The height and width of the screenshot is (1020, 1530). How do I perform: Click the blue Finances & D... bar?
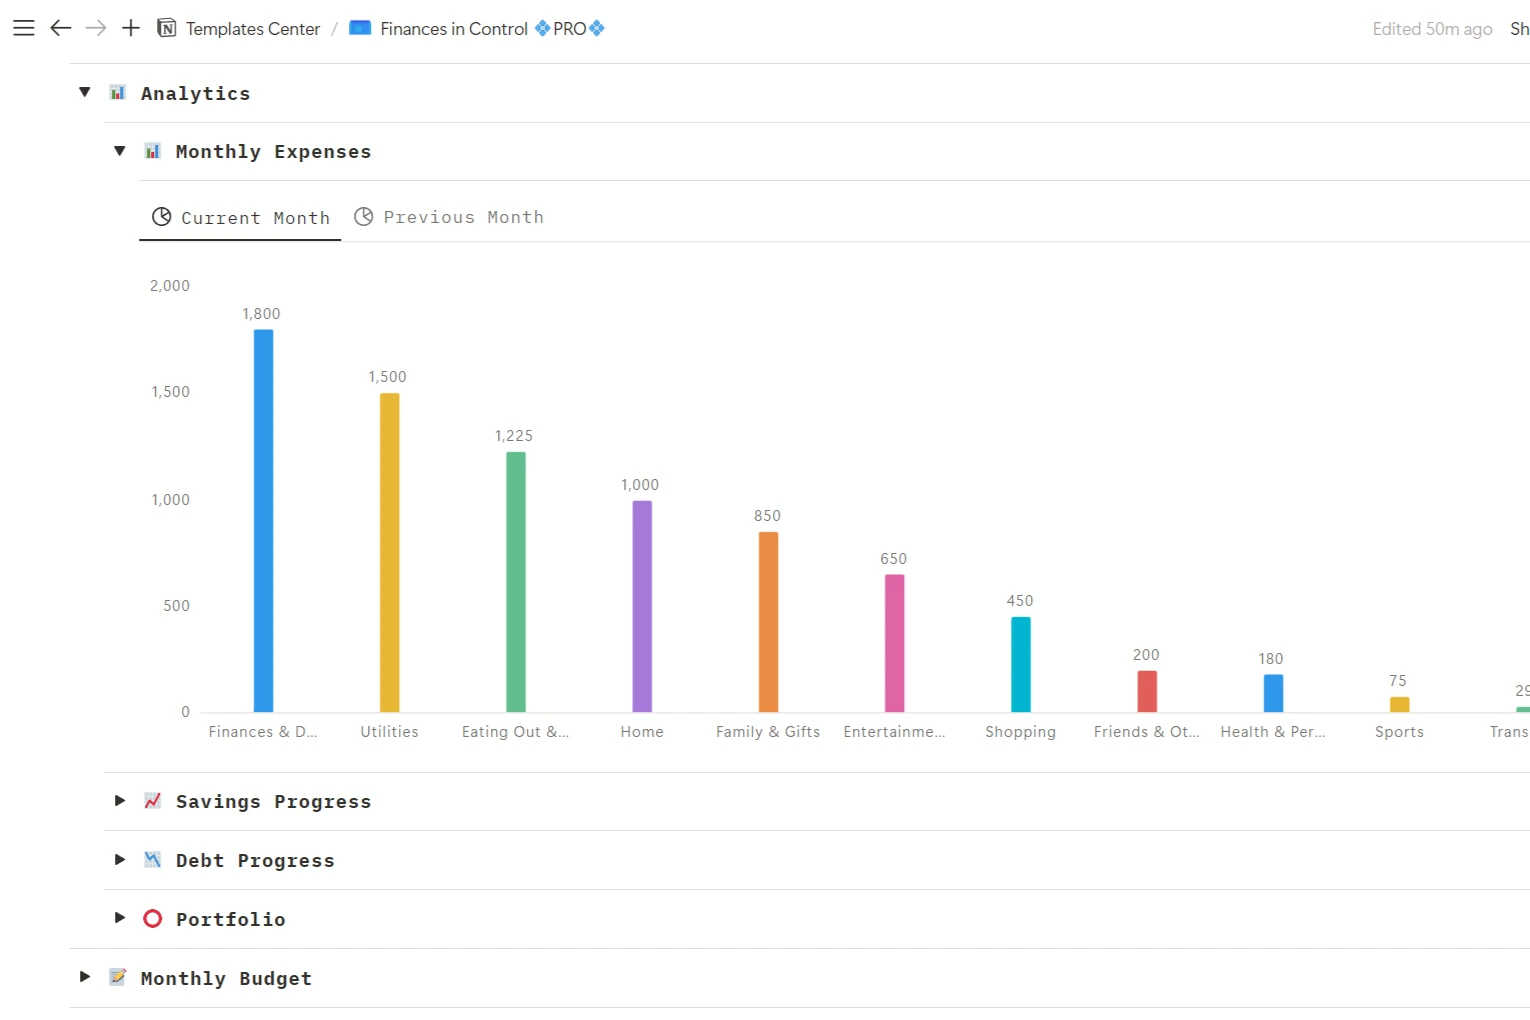pos(263,520)
